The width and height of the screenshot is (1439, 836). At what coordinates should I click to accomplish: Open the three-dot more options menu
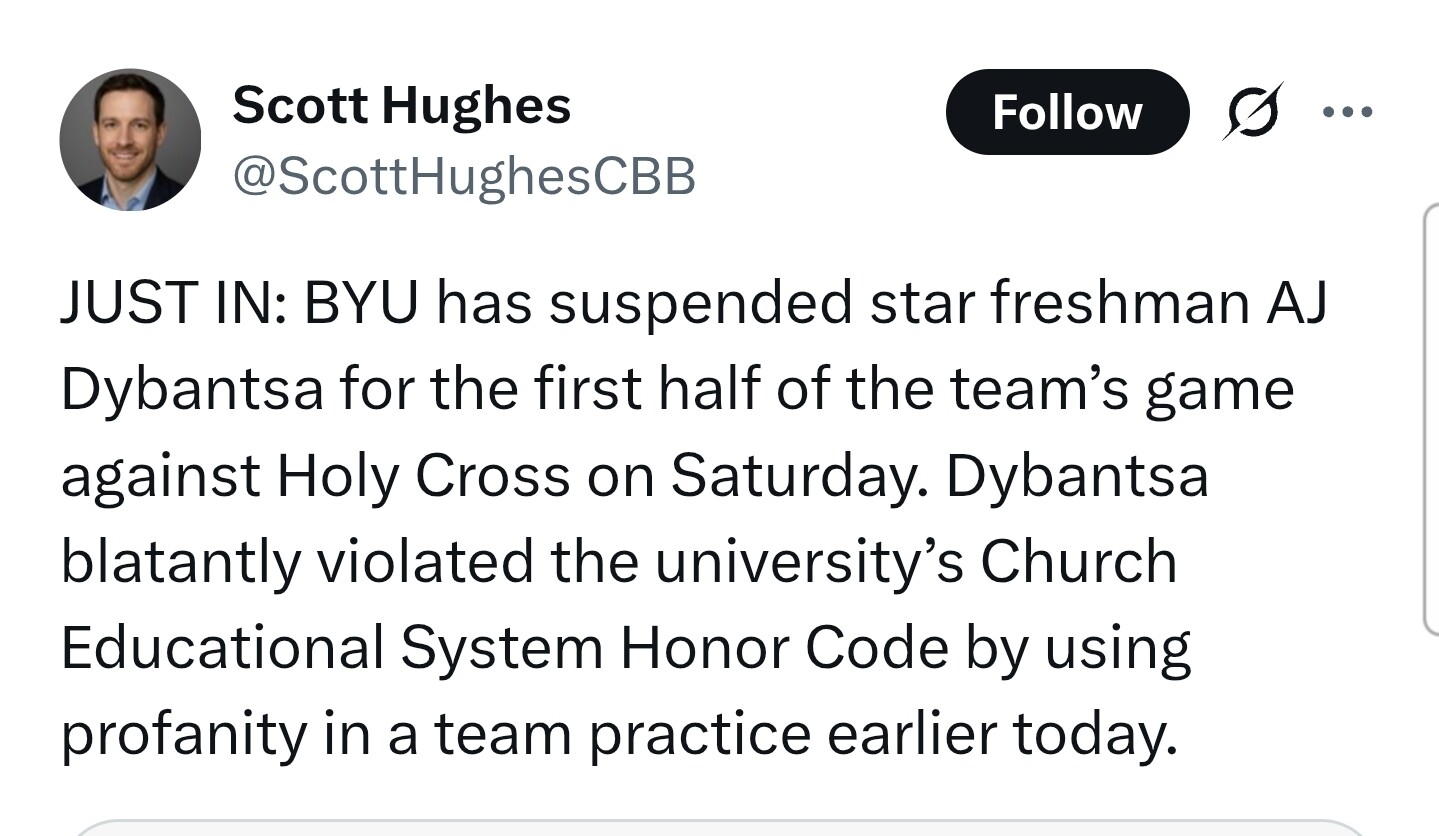[1347, 111]
